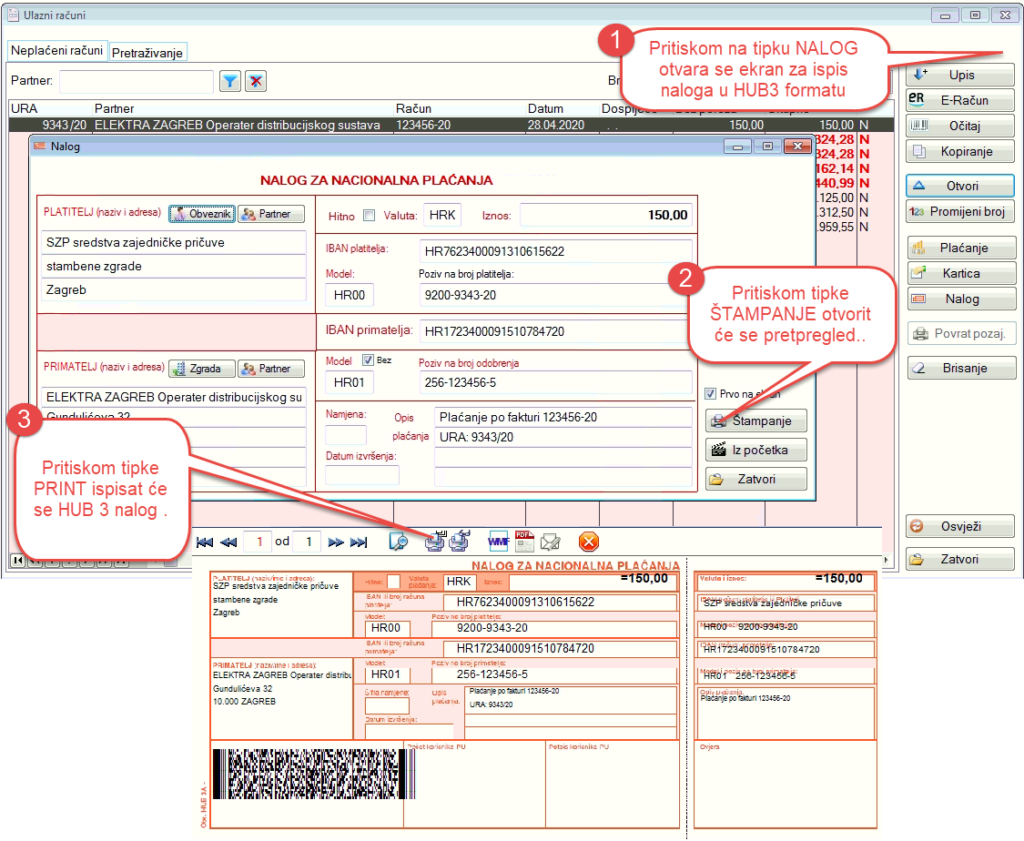Click the Model field showing HR01
This screenshot has height=841, width=1024.
coord(349,383)
